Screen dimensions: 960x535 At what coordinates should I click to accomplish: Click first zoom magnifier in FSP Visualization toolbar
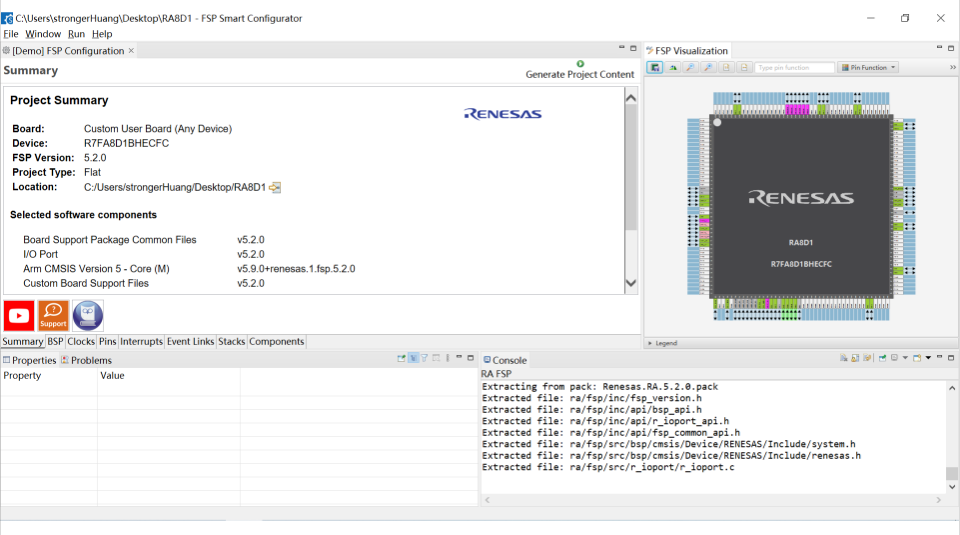(690, 67)
